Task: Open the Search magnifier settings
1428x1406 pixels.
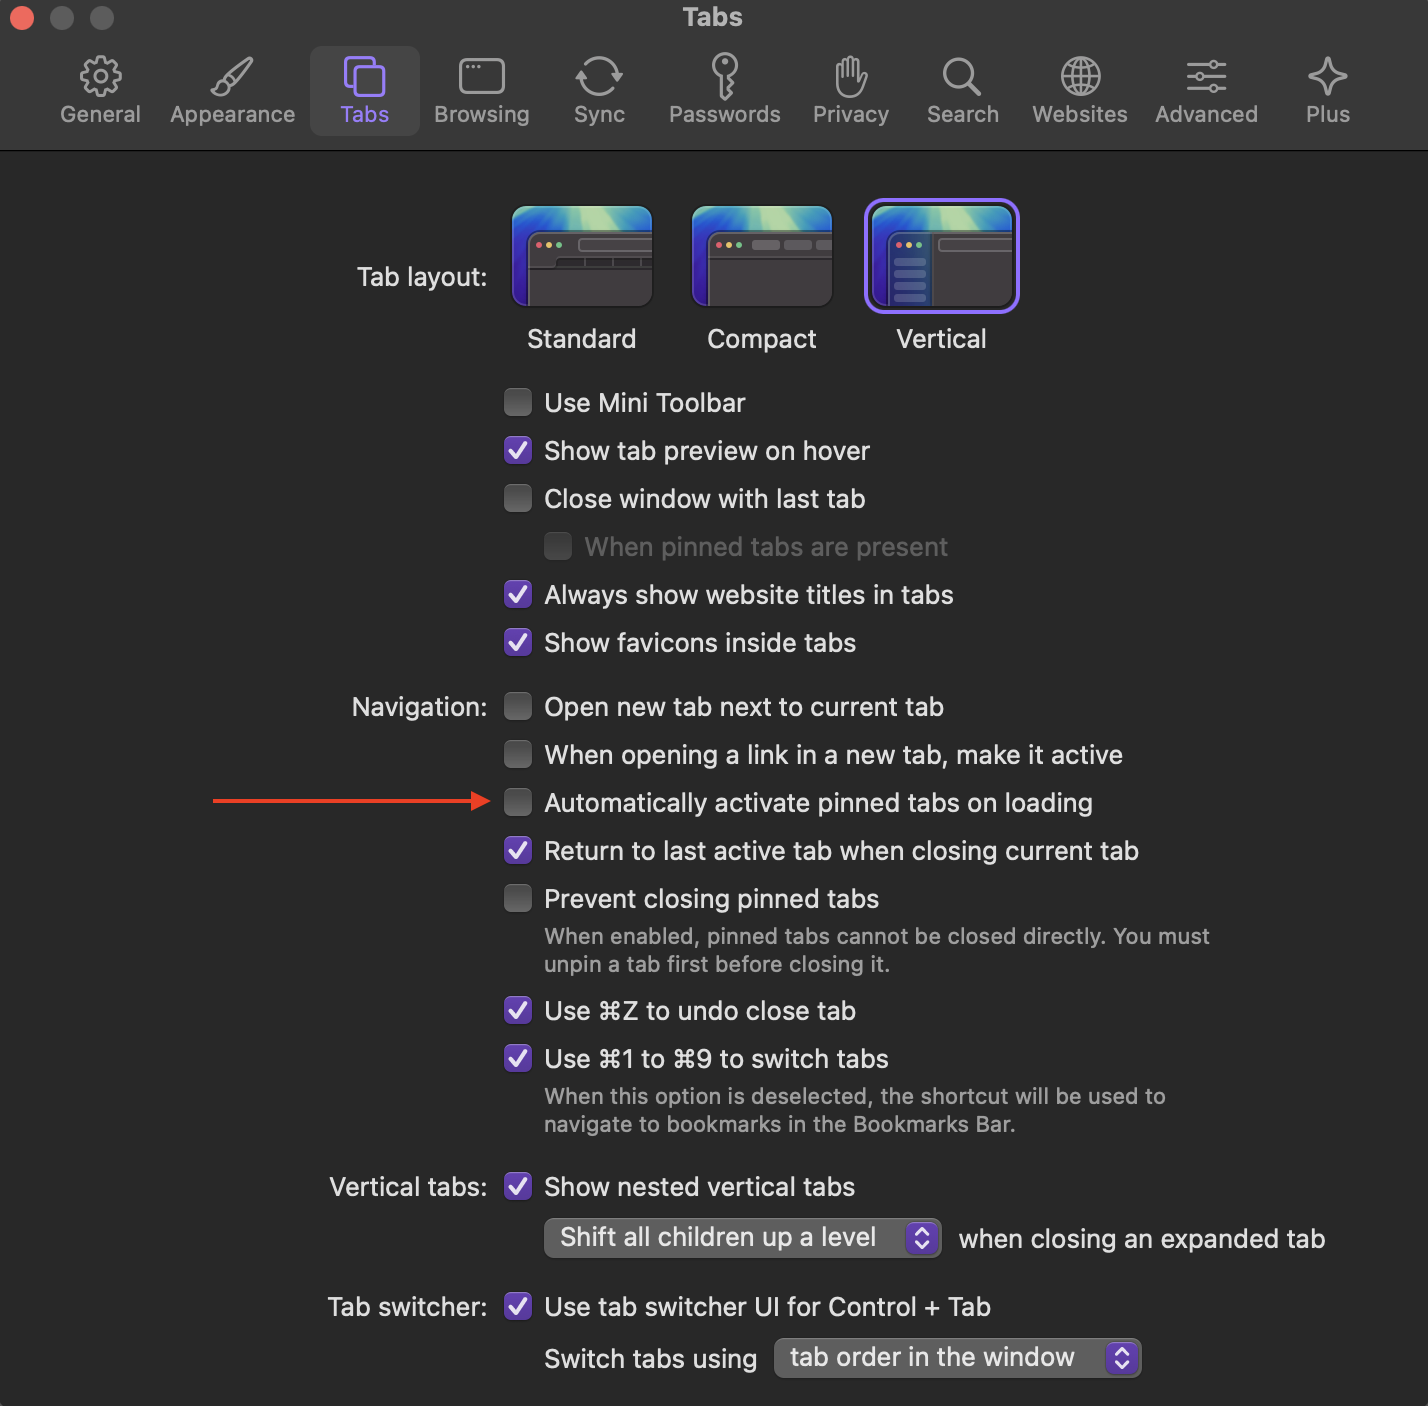Action: pos(962,77)
